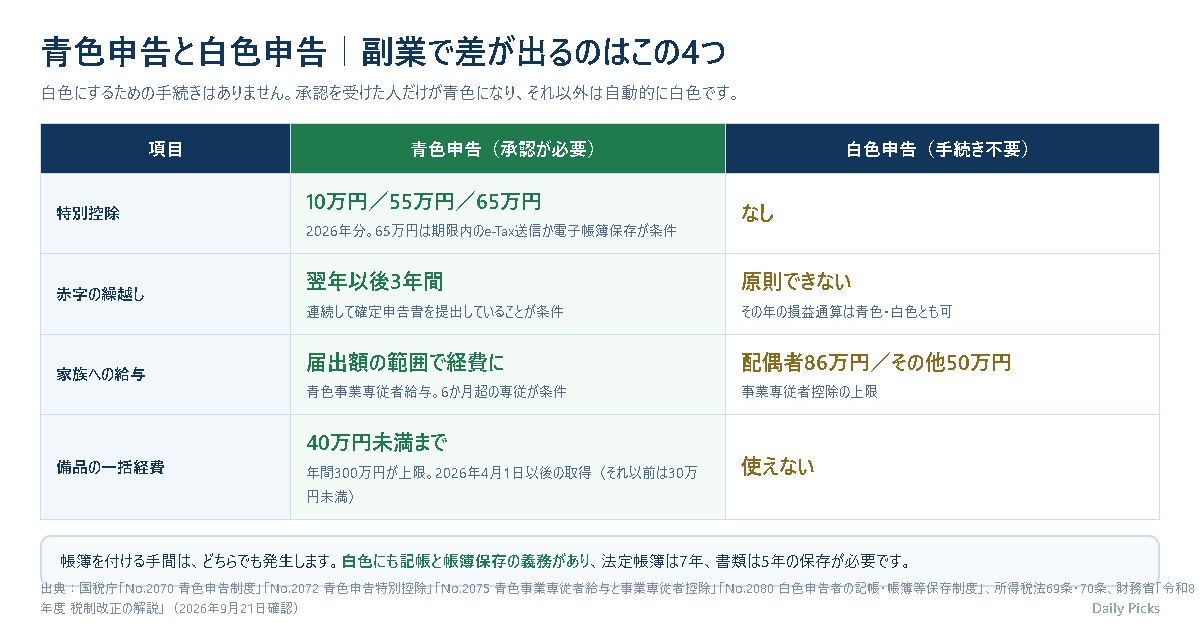This screenshot has height=630, width=1200.
Task: Select the value '使えない'
Action: 778,466
